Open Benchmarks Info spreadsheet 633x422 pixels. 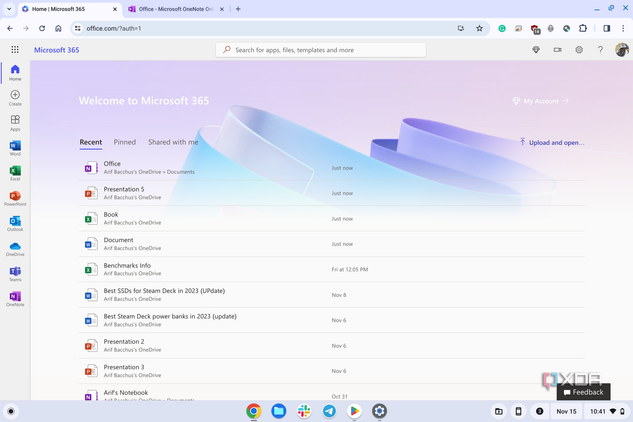coord(331,269)
